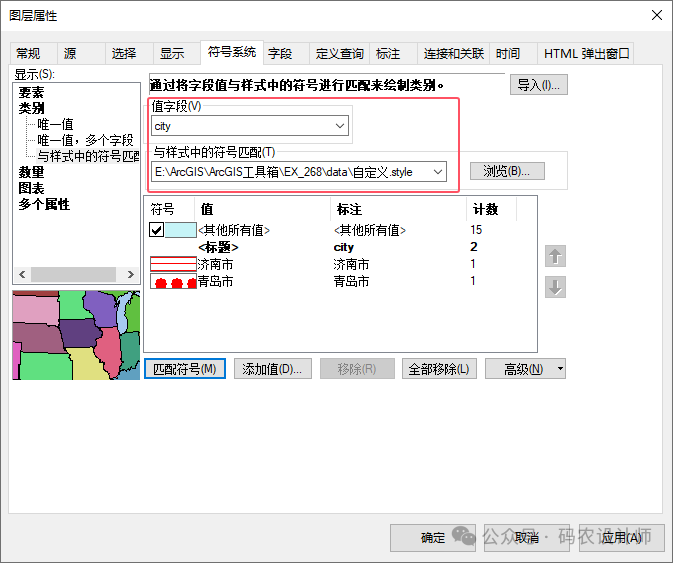
Task: Click the move up arrow icon
Action: (556, 256)
